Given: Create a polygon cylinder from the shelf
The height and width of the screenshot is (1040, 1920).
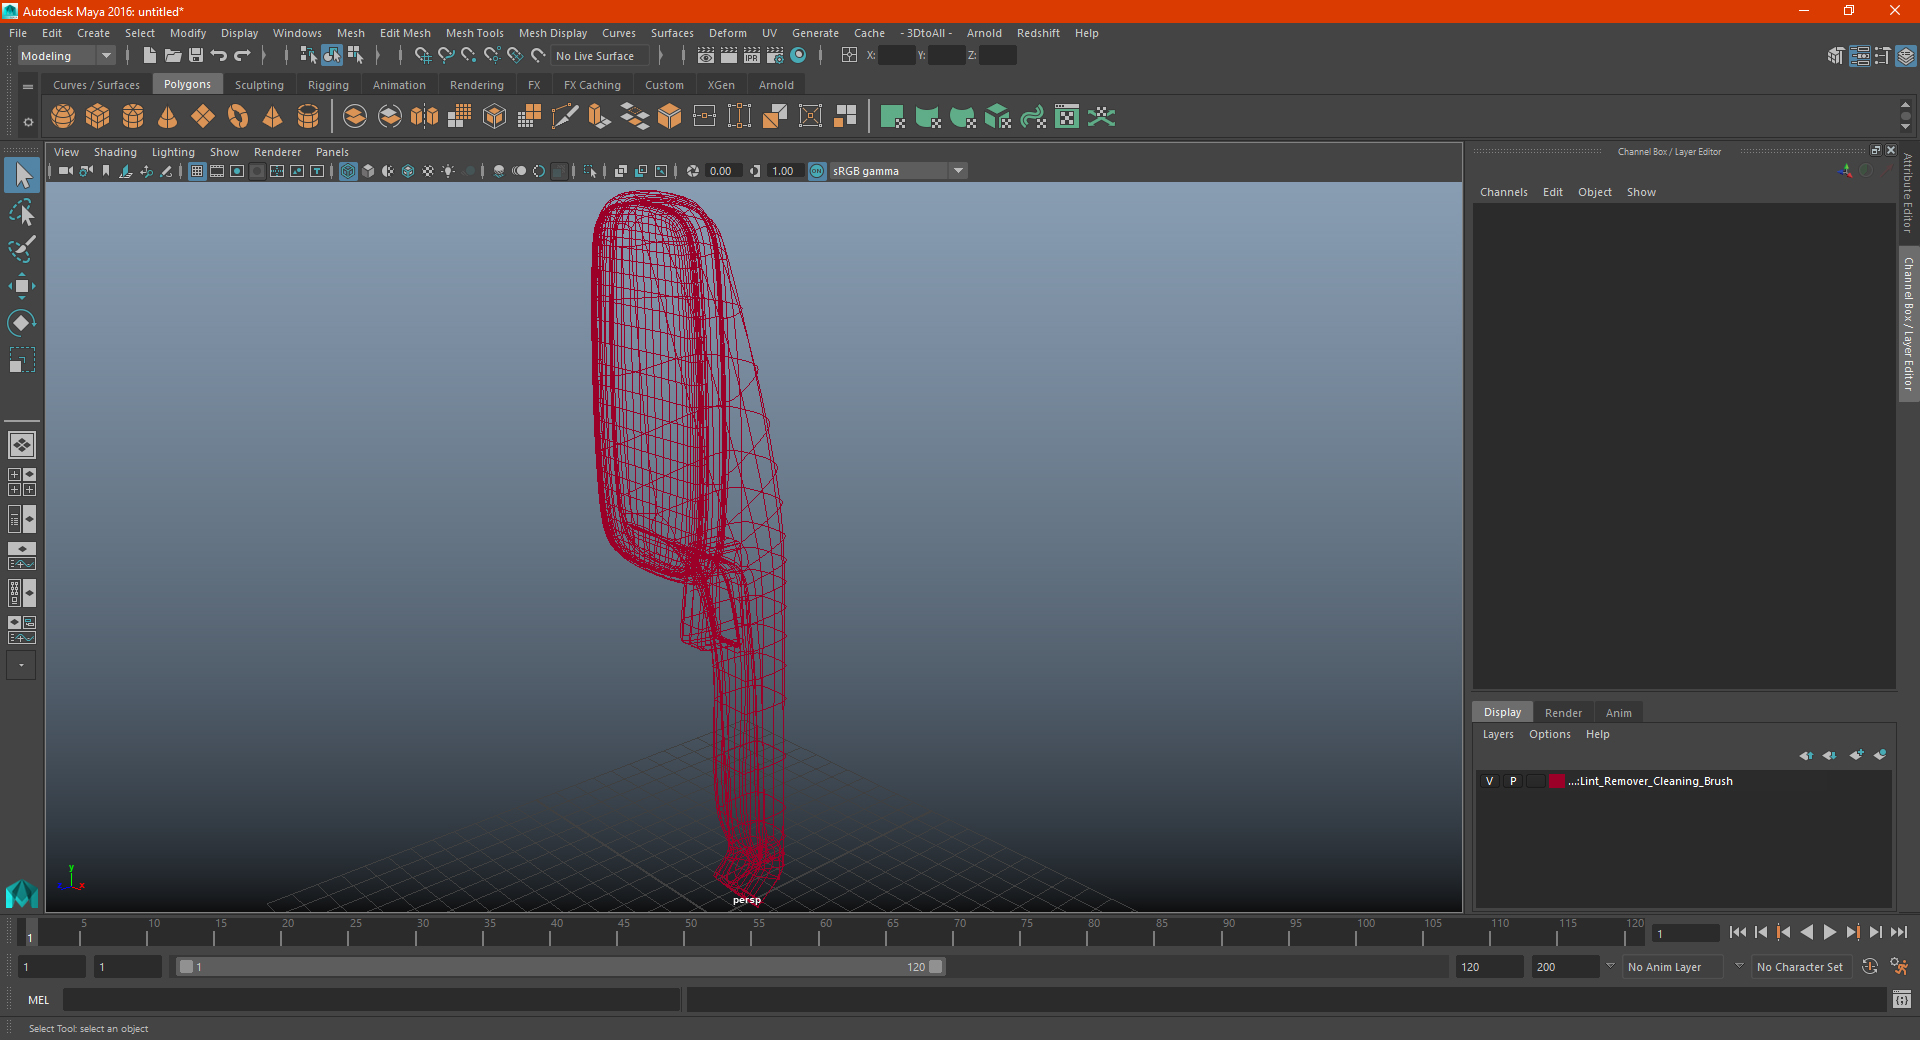Looking at the screenshot, I should [133, 117].
